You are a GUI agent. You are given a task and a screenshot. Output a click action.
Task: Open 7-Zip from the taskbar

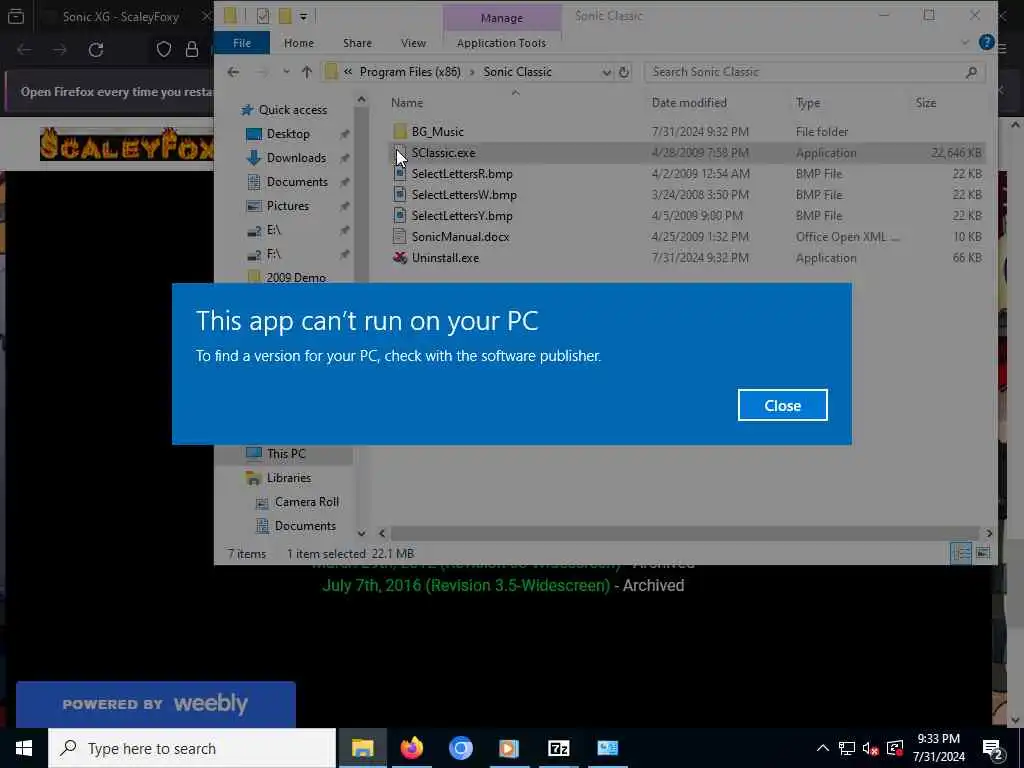558,748
